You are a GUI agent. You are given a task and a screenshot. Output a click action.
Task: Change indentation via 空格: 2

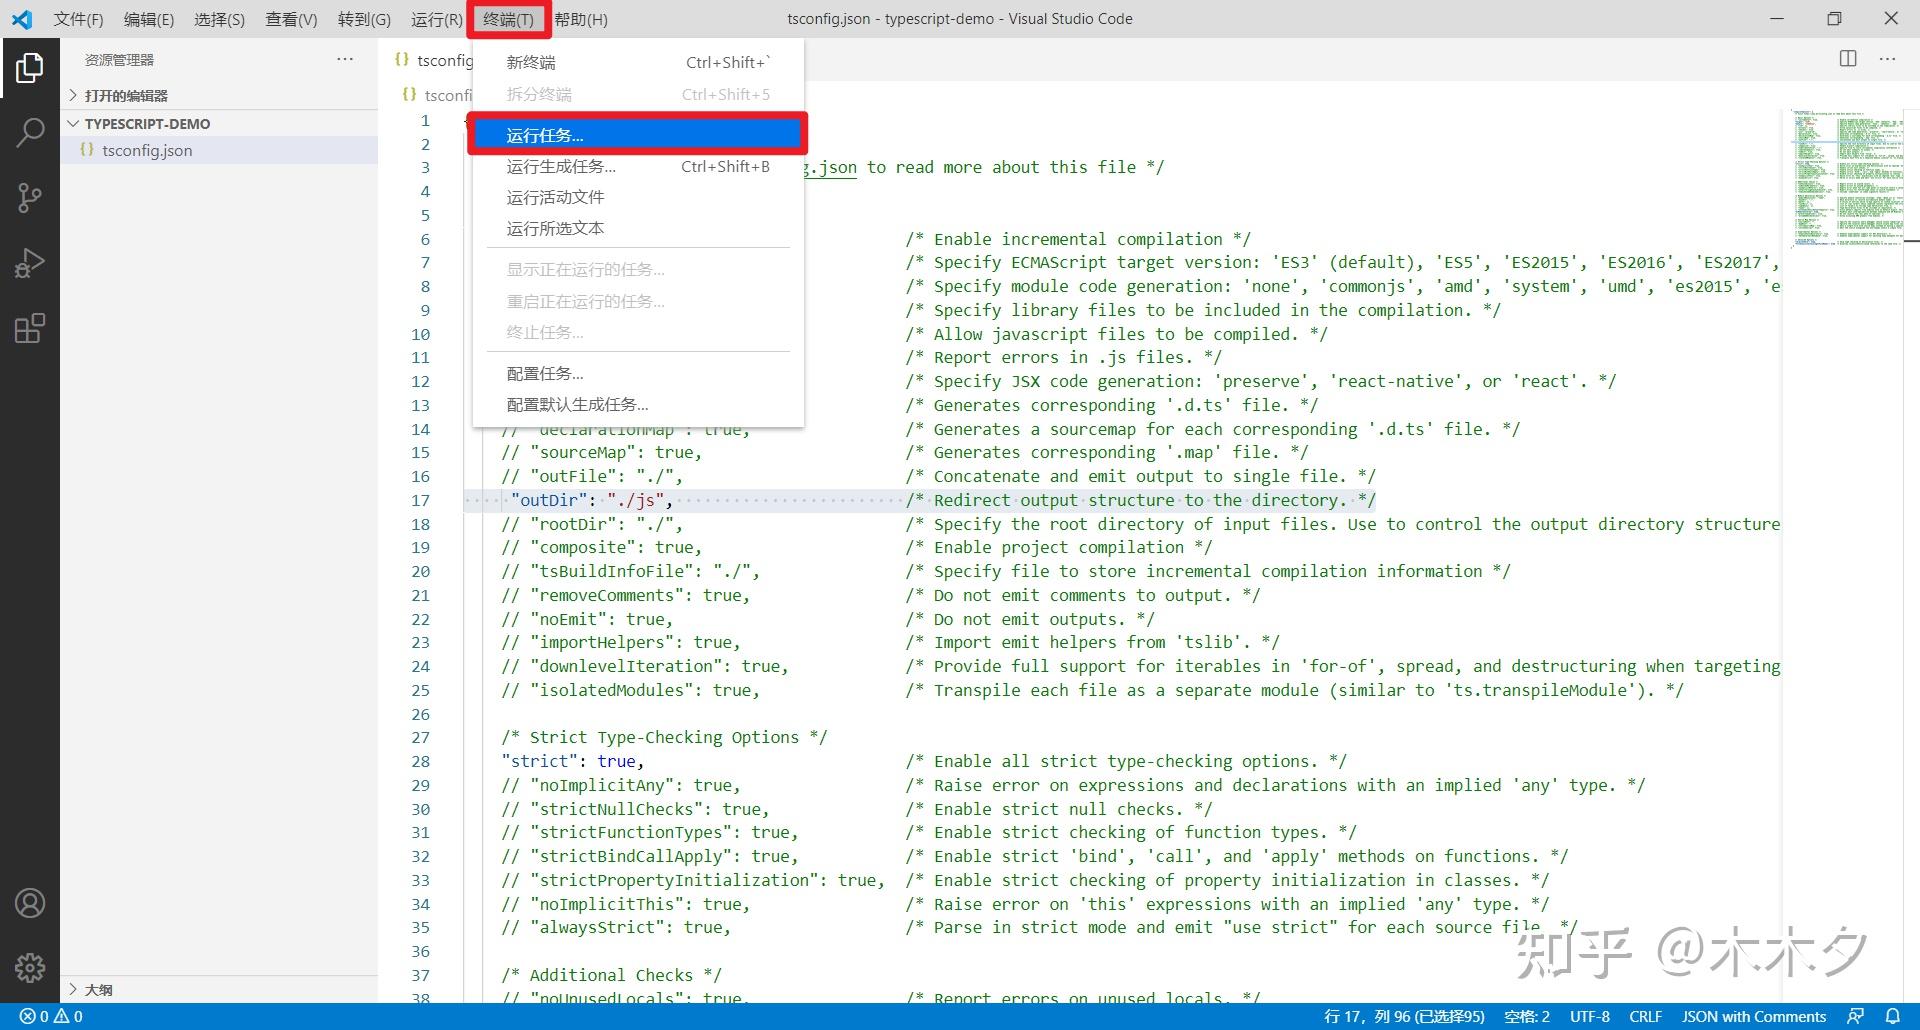[x=1526, y=1016]
